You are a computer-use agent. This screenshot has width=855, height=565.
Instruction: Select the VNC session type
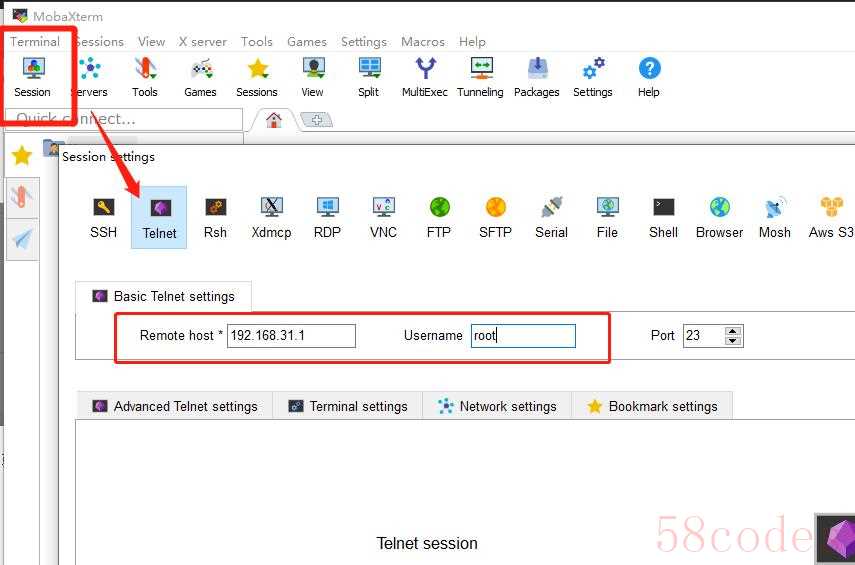[383, 218]
